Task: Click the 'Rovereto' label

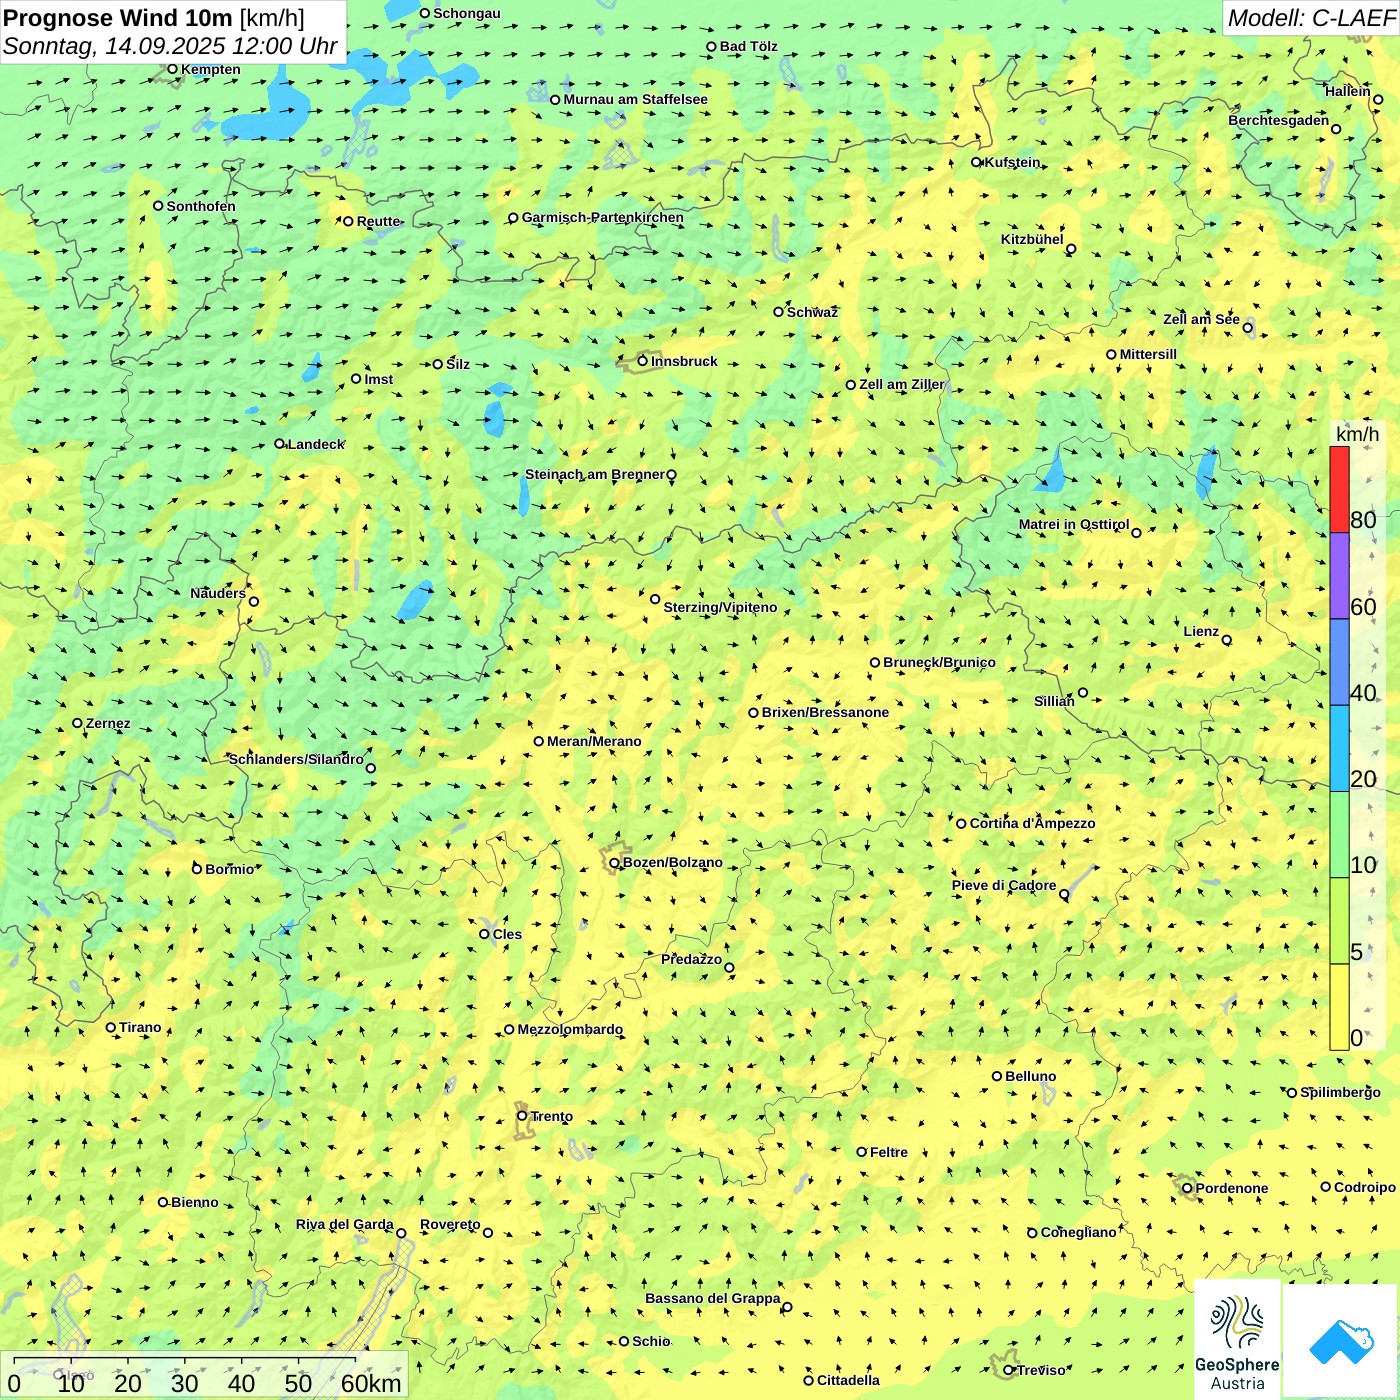Action: tap(450, 1224)
